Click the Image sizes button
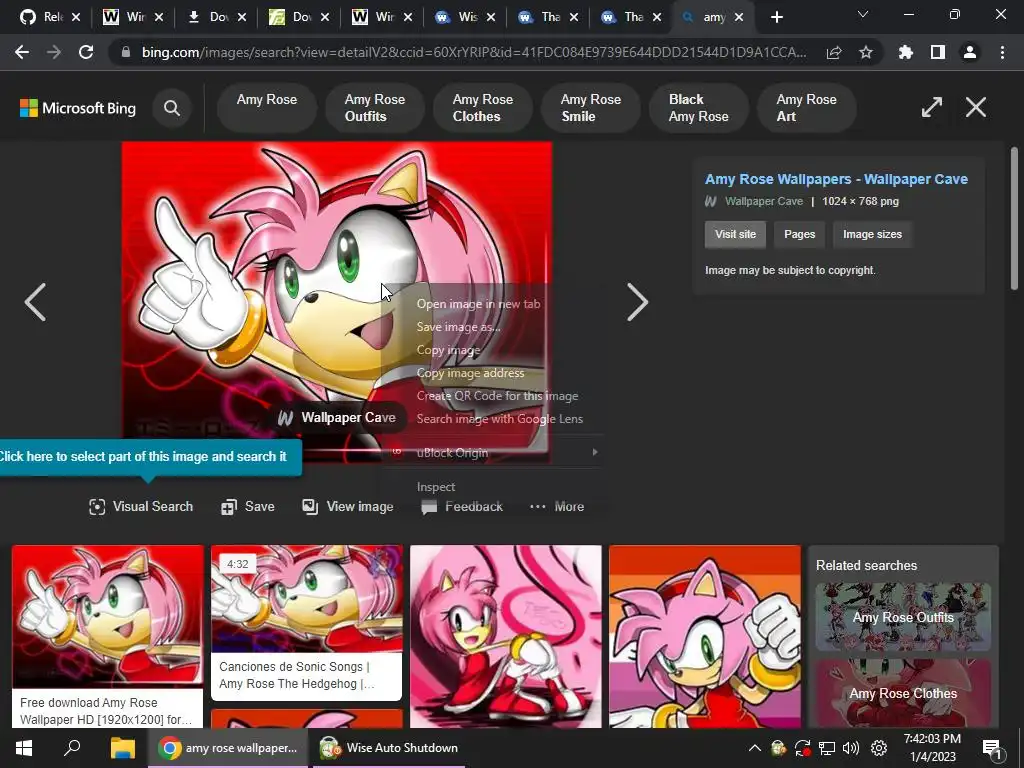The width and height of the screenshot is (1024, 768). click(872, 234)
